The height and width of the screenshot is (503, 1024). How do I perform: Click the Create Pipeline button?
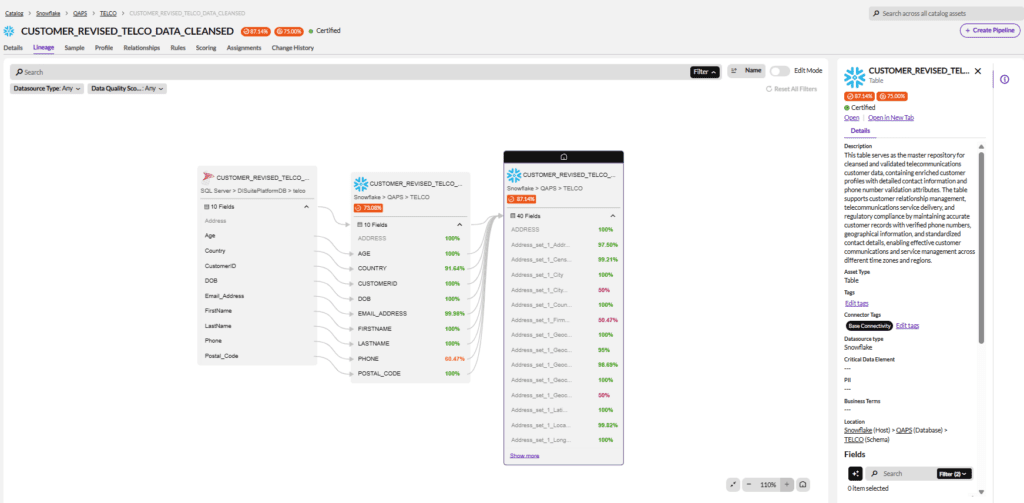coord(989,31)
